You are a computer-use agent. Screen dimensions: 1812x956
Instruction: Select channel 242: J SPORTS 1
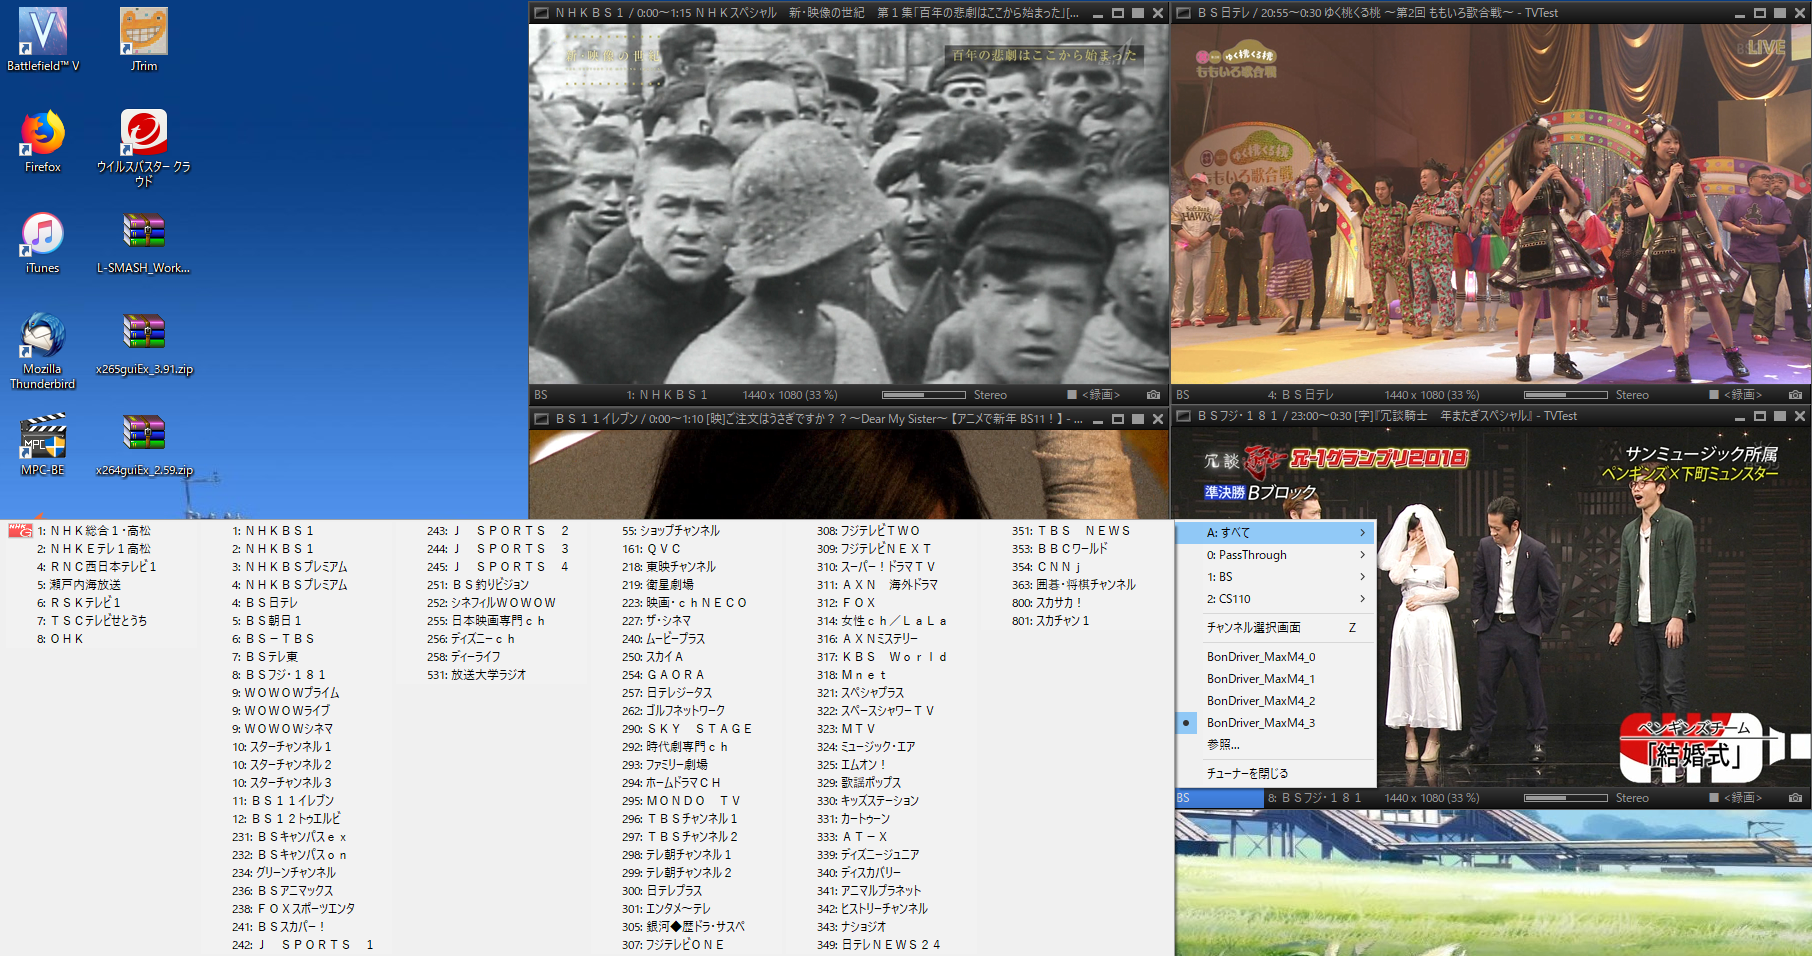pyautogui.click(x=303, y=945)
